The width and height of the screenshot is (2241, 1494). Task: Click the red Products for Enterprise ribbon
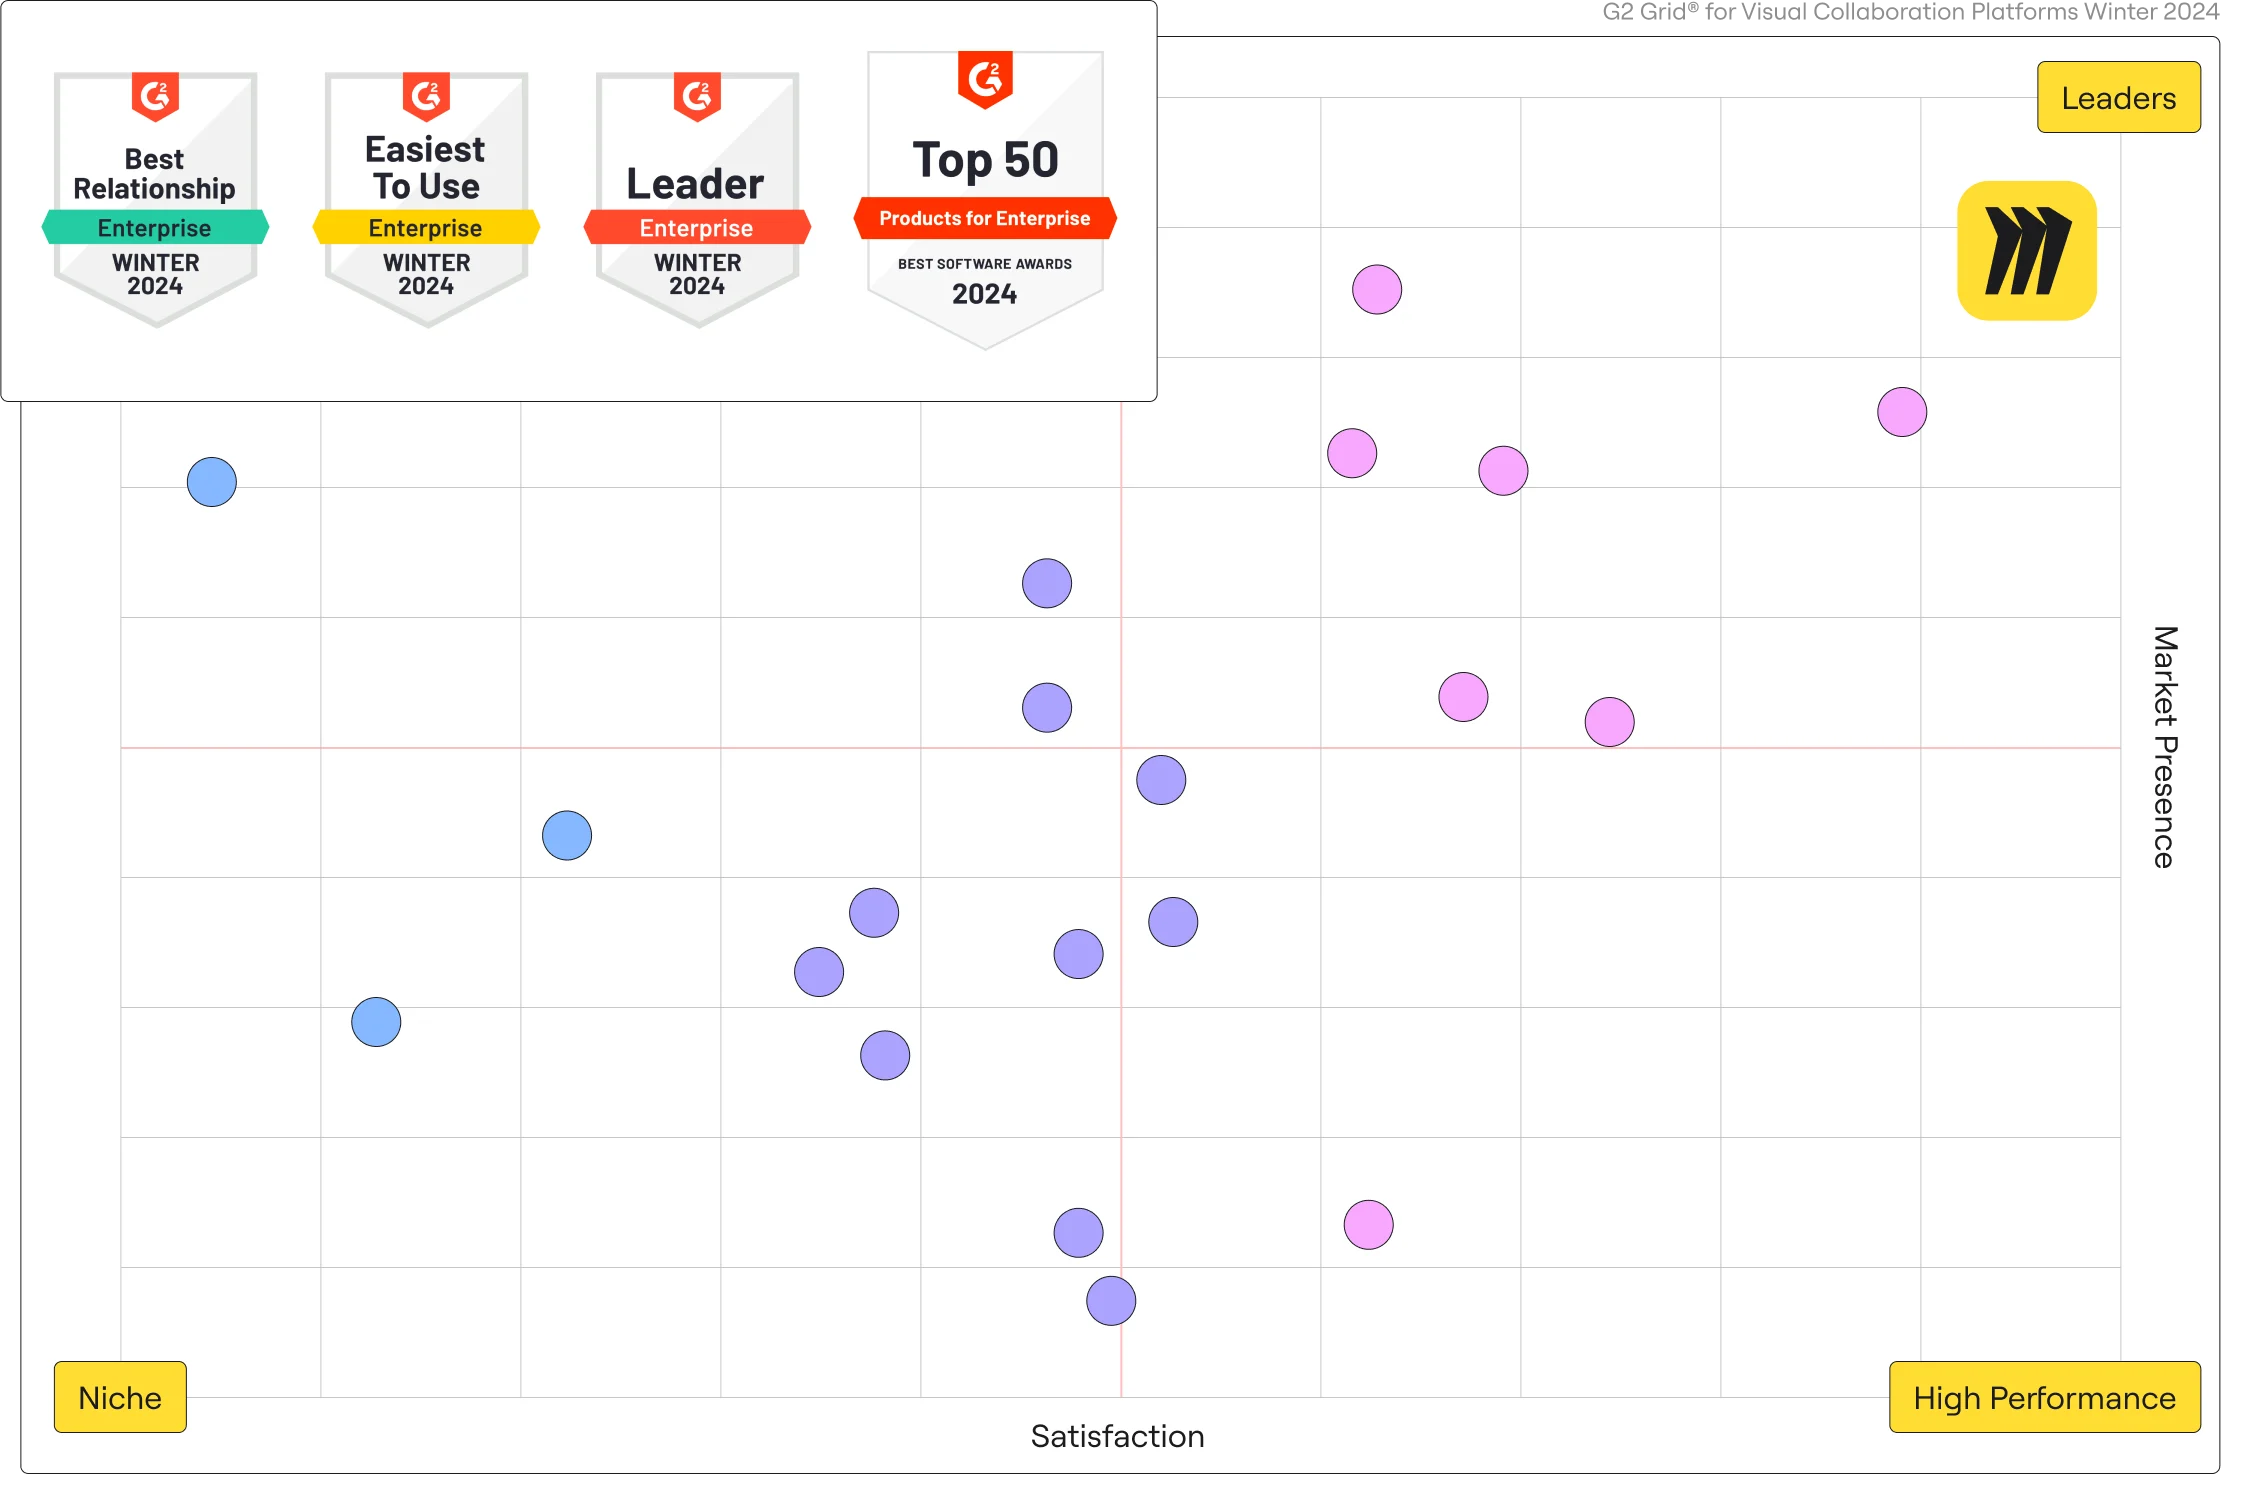[985, 218]
